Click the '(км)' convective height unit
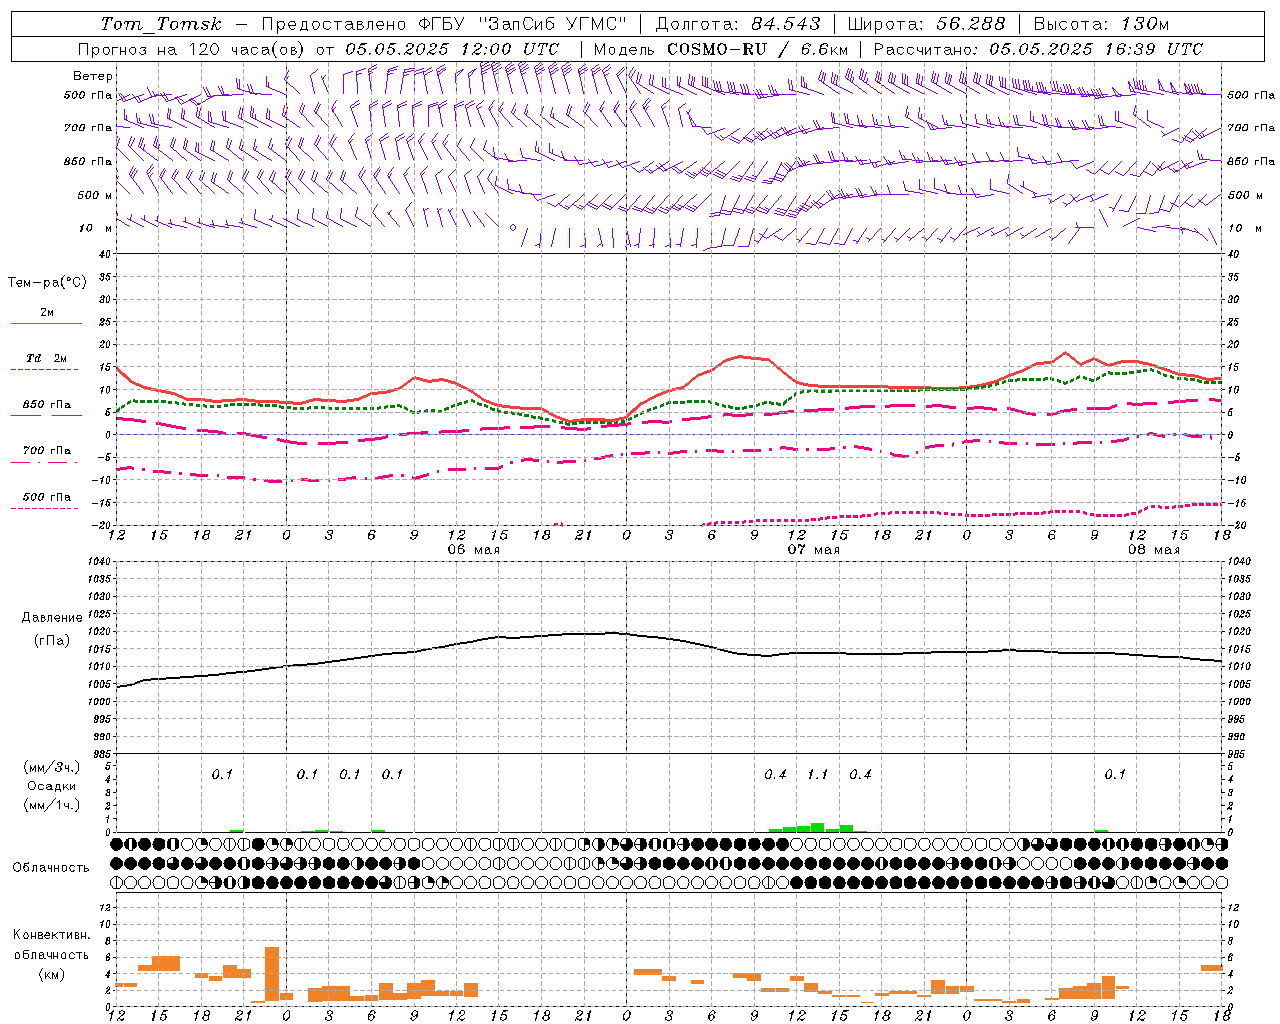This screenshot has height=1024, width=1280. click(52, 974)
